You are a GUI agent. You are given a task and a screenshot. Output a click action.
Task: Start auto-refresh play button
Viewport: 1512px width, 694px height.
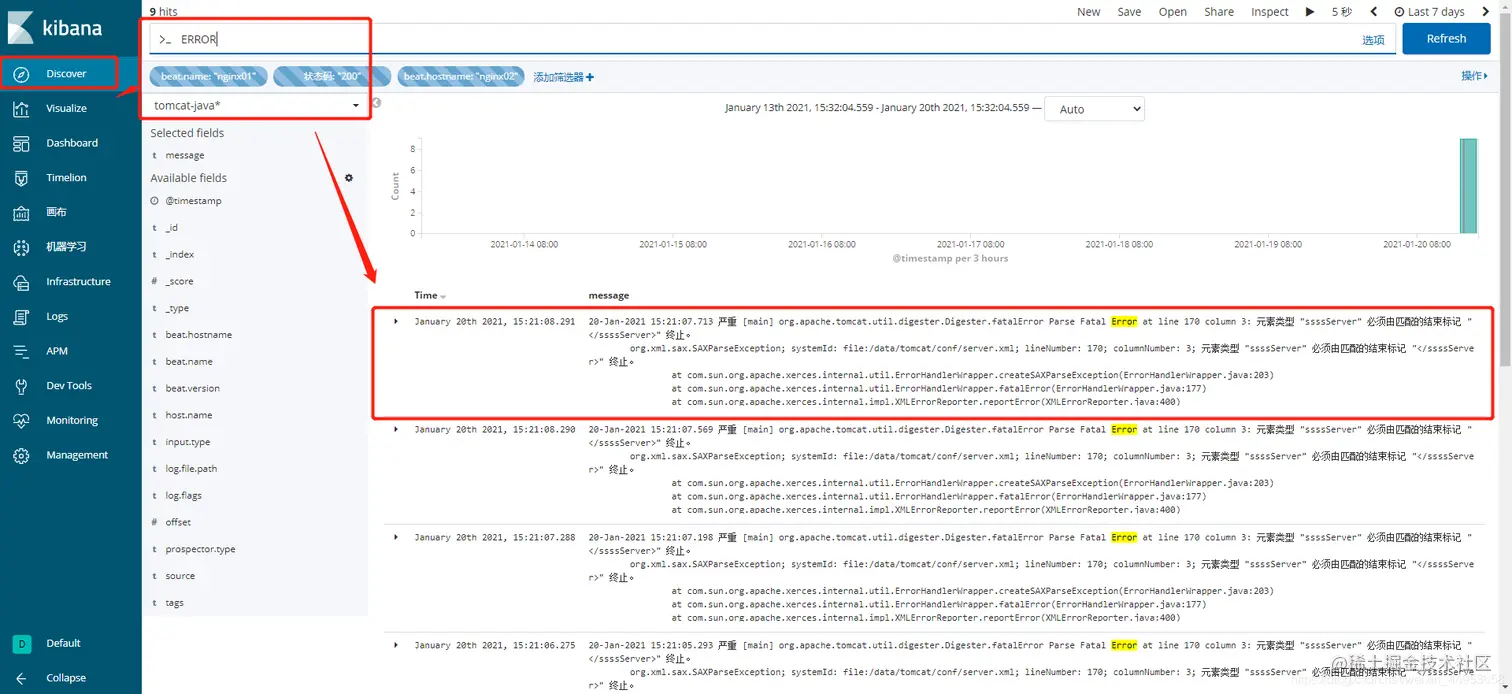tap(1310, 12)
